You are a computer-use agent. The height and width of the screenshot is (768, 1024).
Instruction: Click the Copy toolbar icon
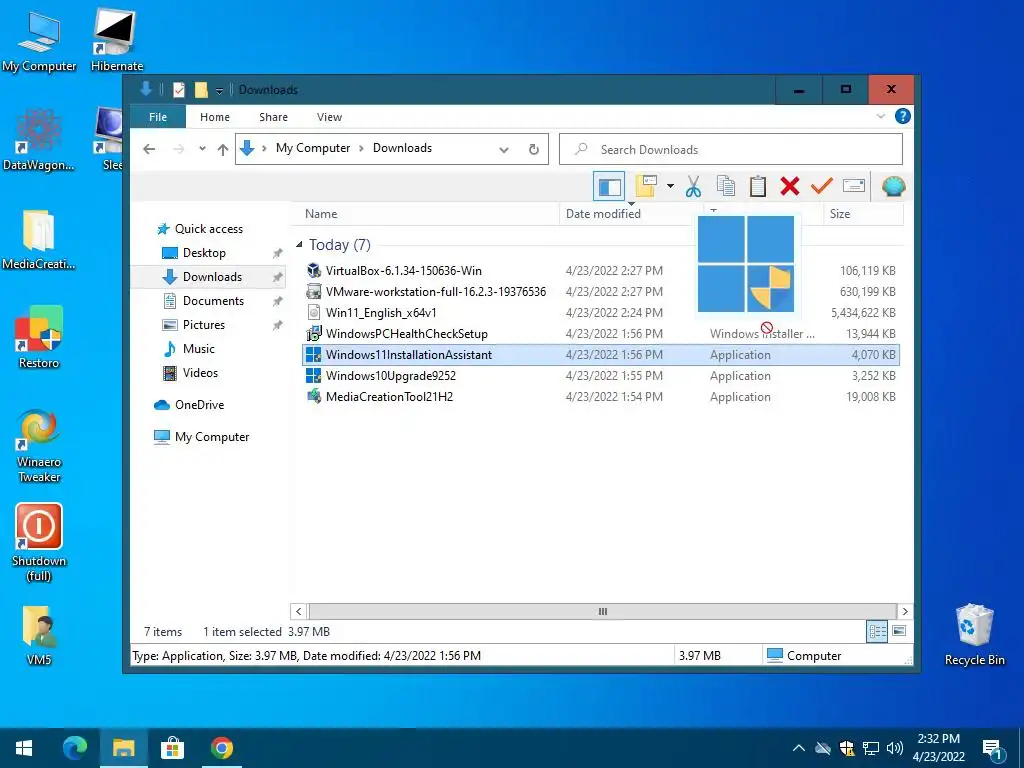click(726, 186)
